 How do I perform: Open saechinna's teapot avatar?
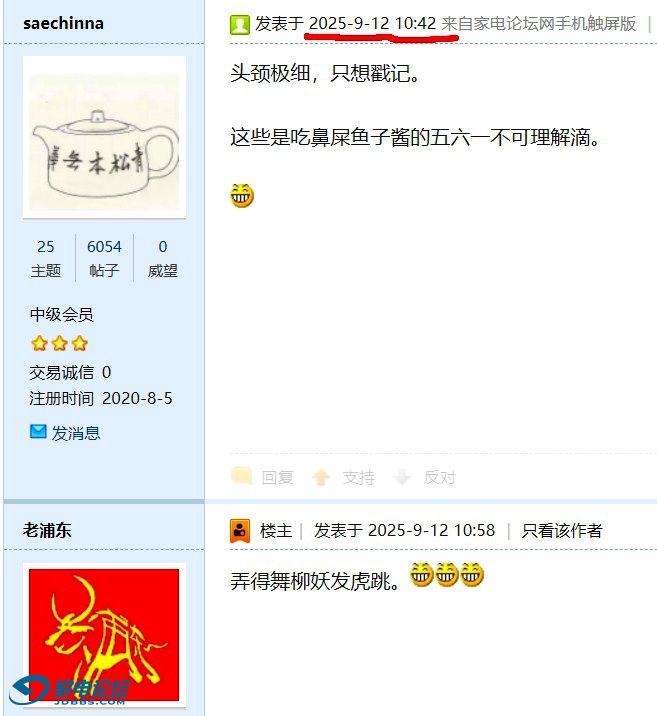coord(105,137)
